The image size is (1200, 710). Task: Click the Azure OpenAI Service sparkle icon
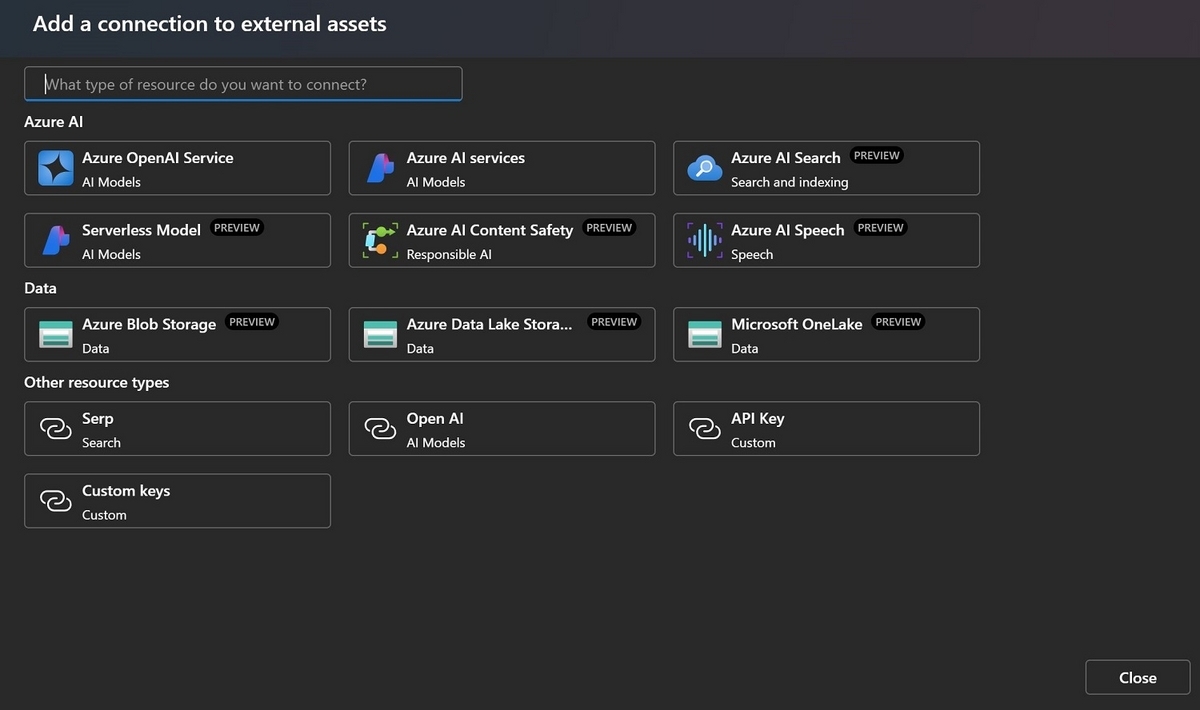click(56, 168)
